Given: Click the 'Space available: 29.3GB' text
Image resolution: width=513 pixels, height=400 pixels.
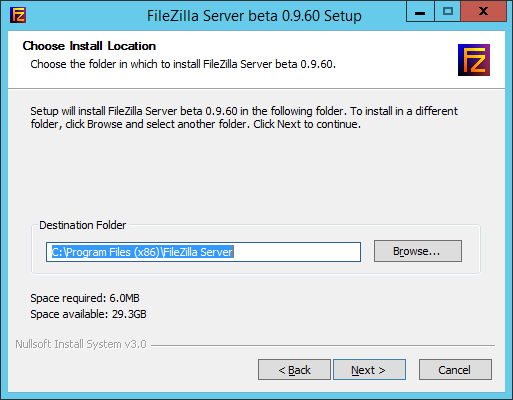Looking at the screenshot, I should tap(88, 314).
